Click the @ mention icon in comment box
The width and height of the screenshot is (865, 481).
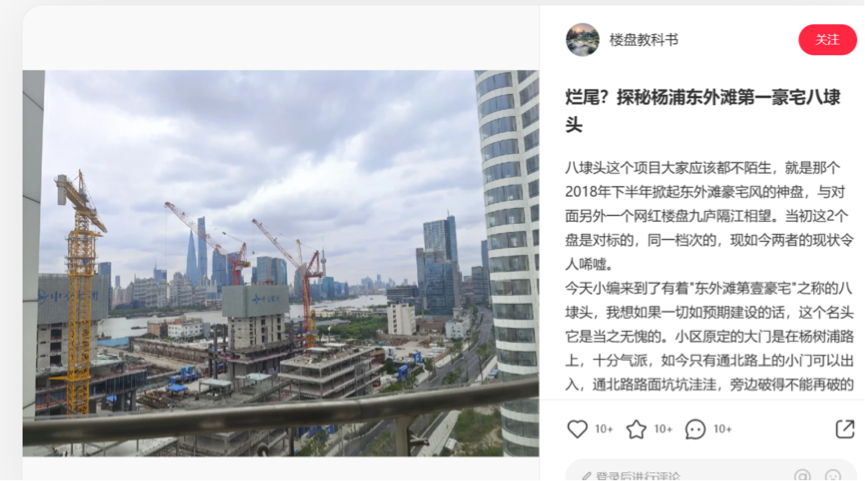click(x=802, y=475)
